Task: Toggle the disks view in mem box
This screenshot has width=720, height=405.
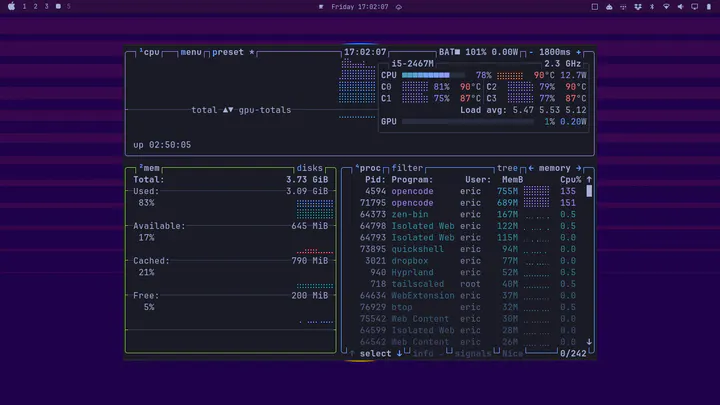Action: coord(309,168)
